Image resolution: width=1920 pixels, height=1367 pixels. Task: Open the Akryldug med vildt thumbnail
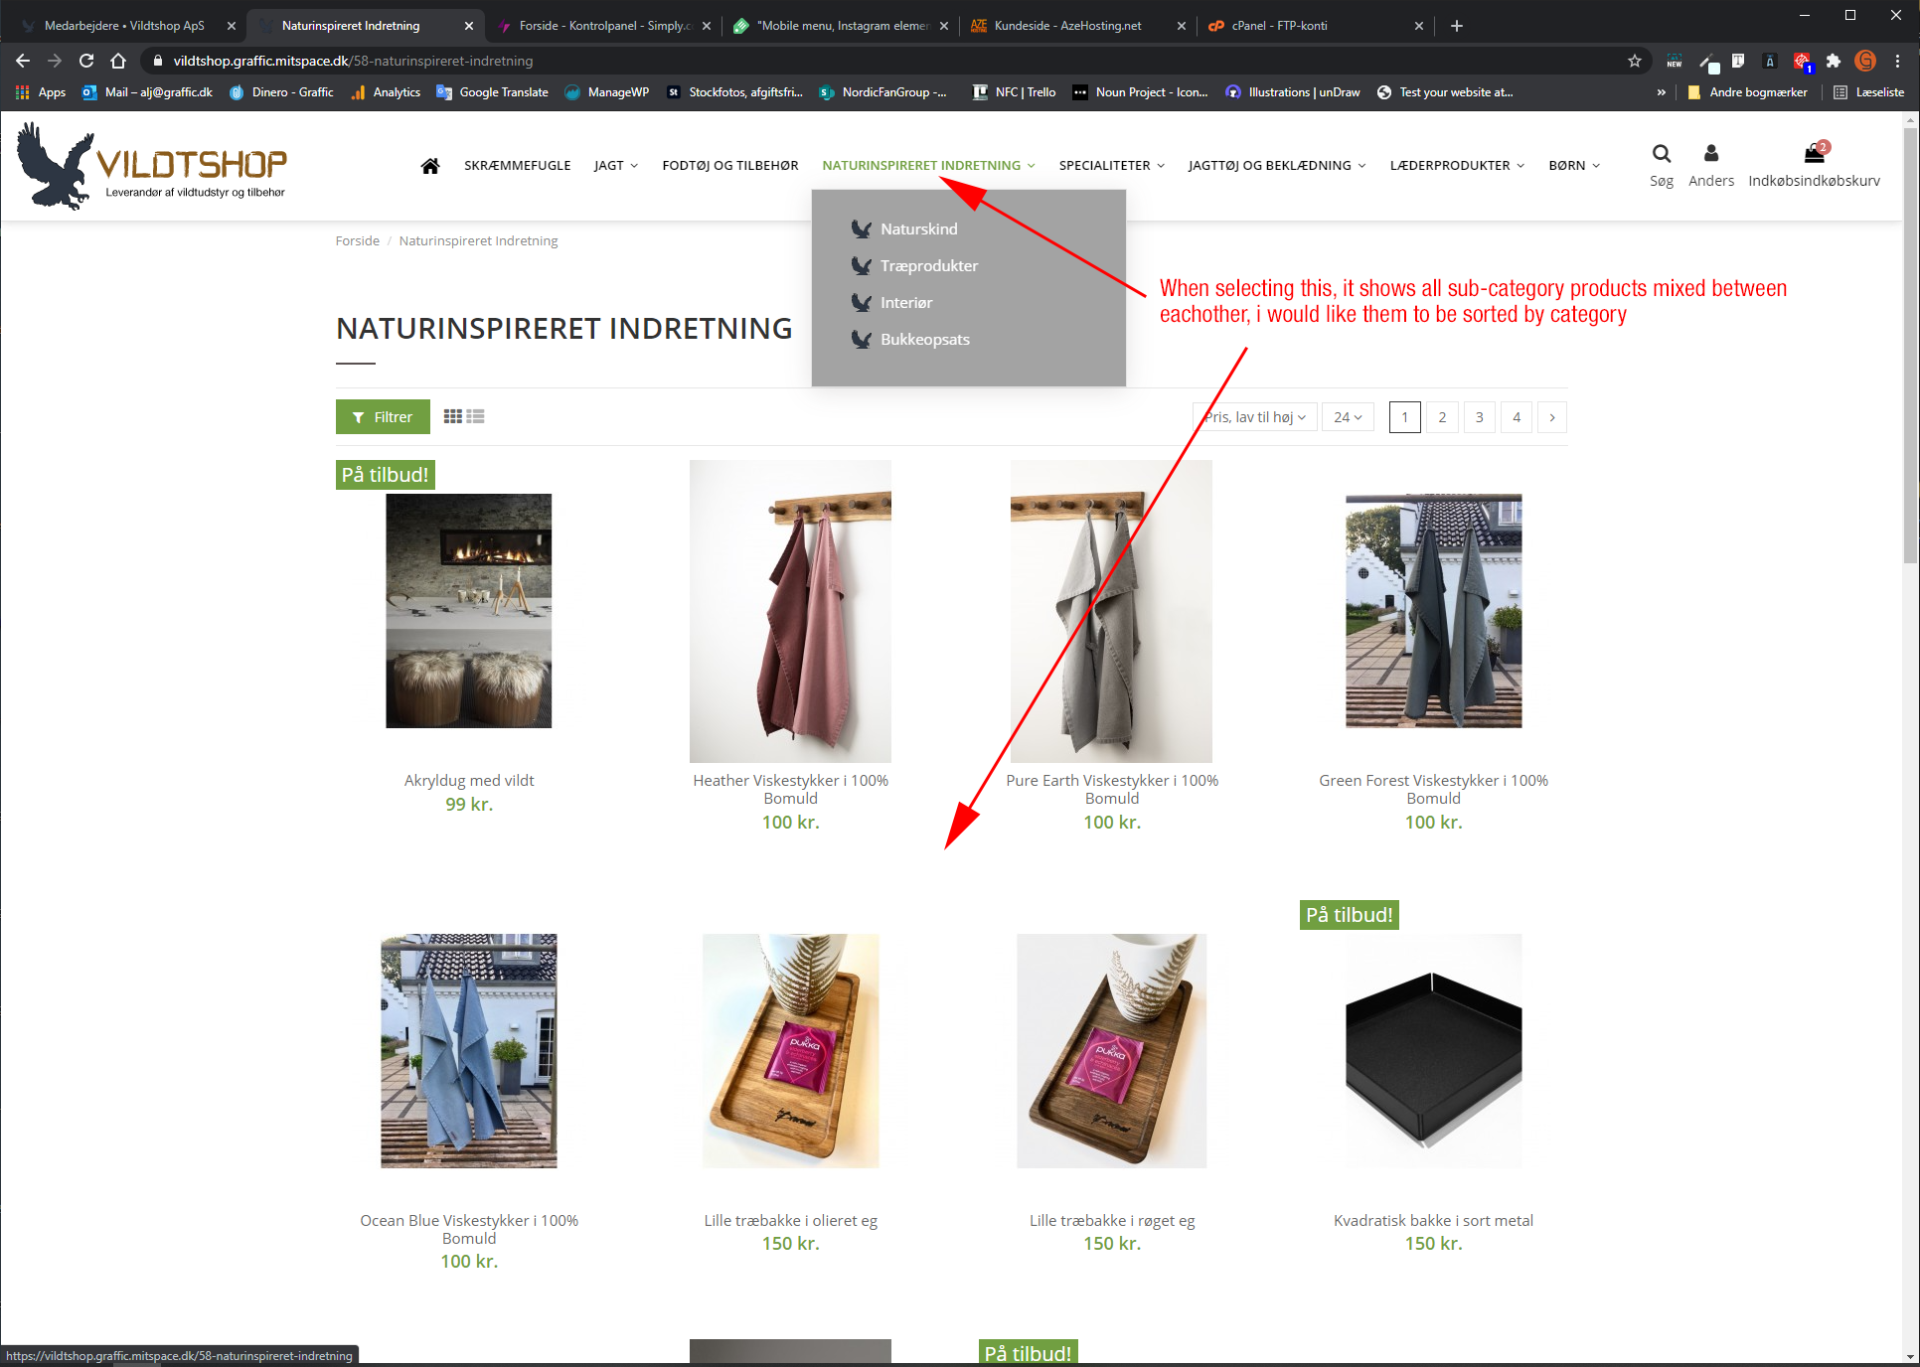click(x=469, y=611)
